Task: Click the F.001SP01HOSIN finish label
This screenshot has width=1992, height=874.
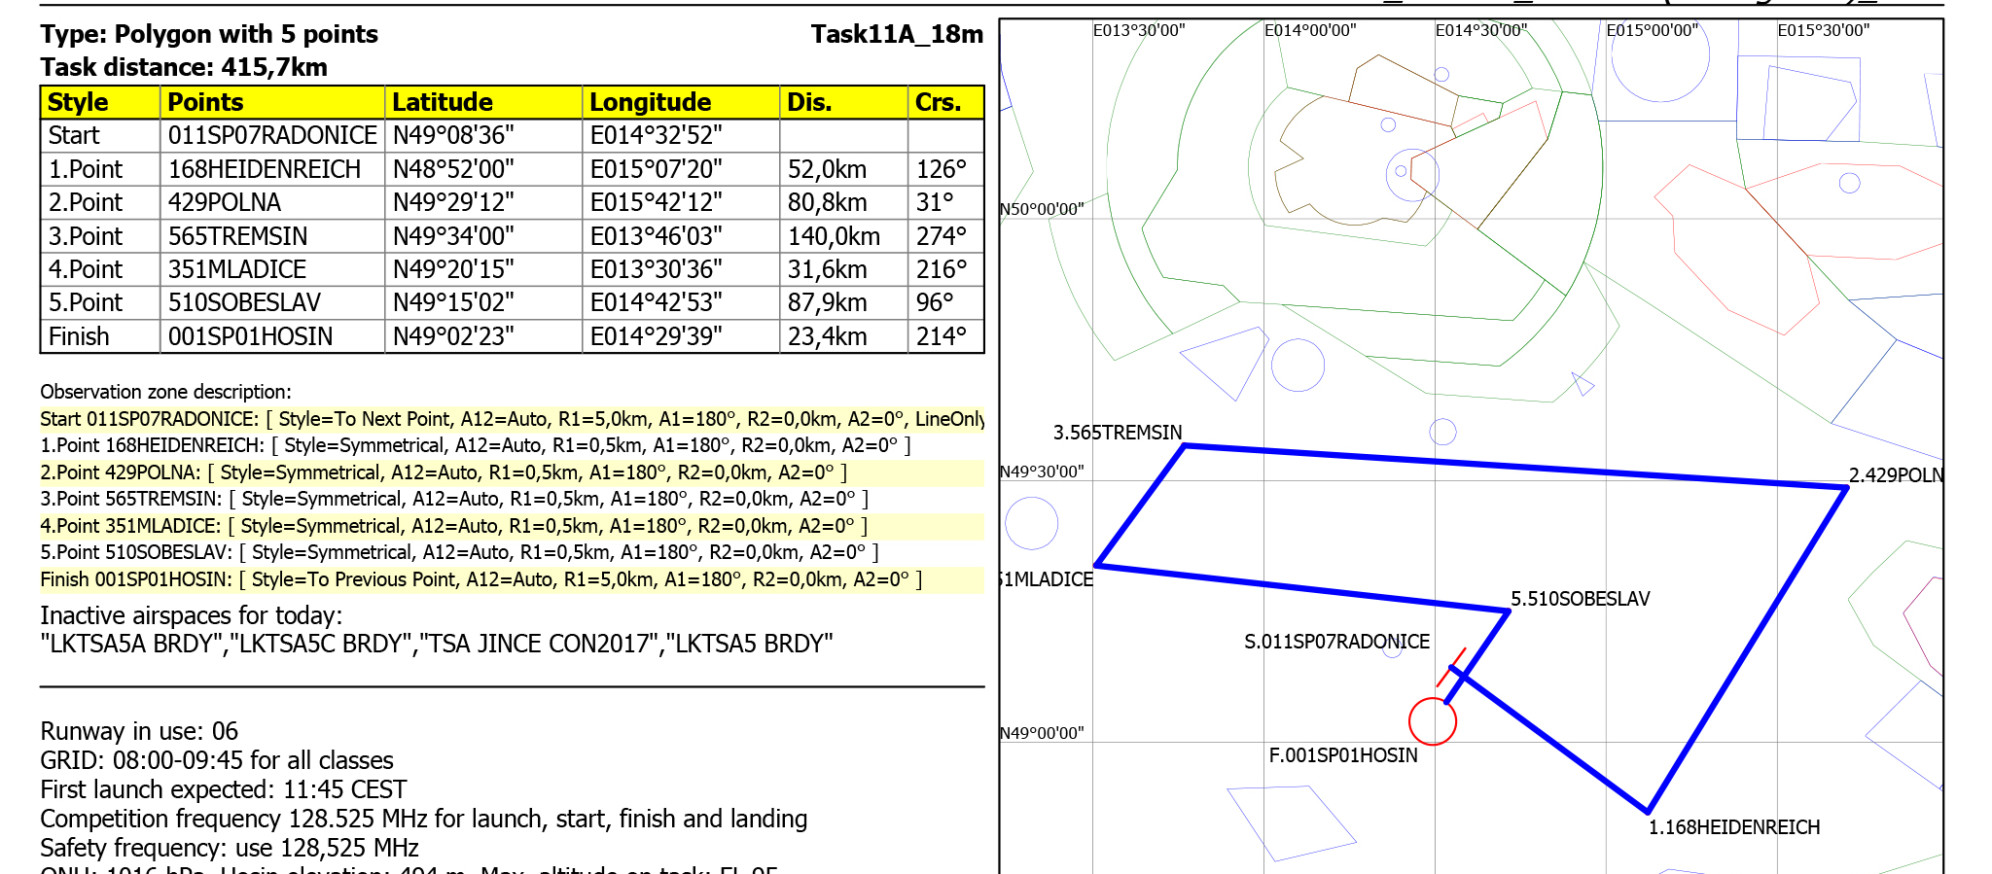Action: point(1342,756)
